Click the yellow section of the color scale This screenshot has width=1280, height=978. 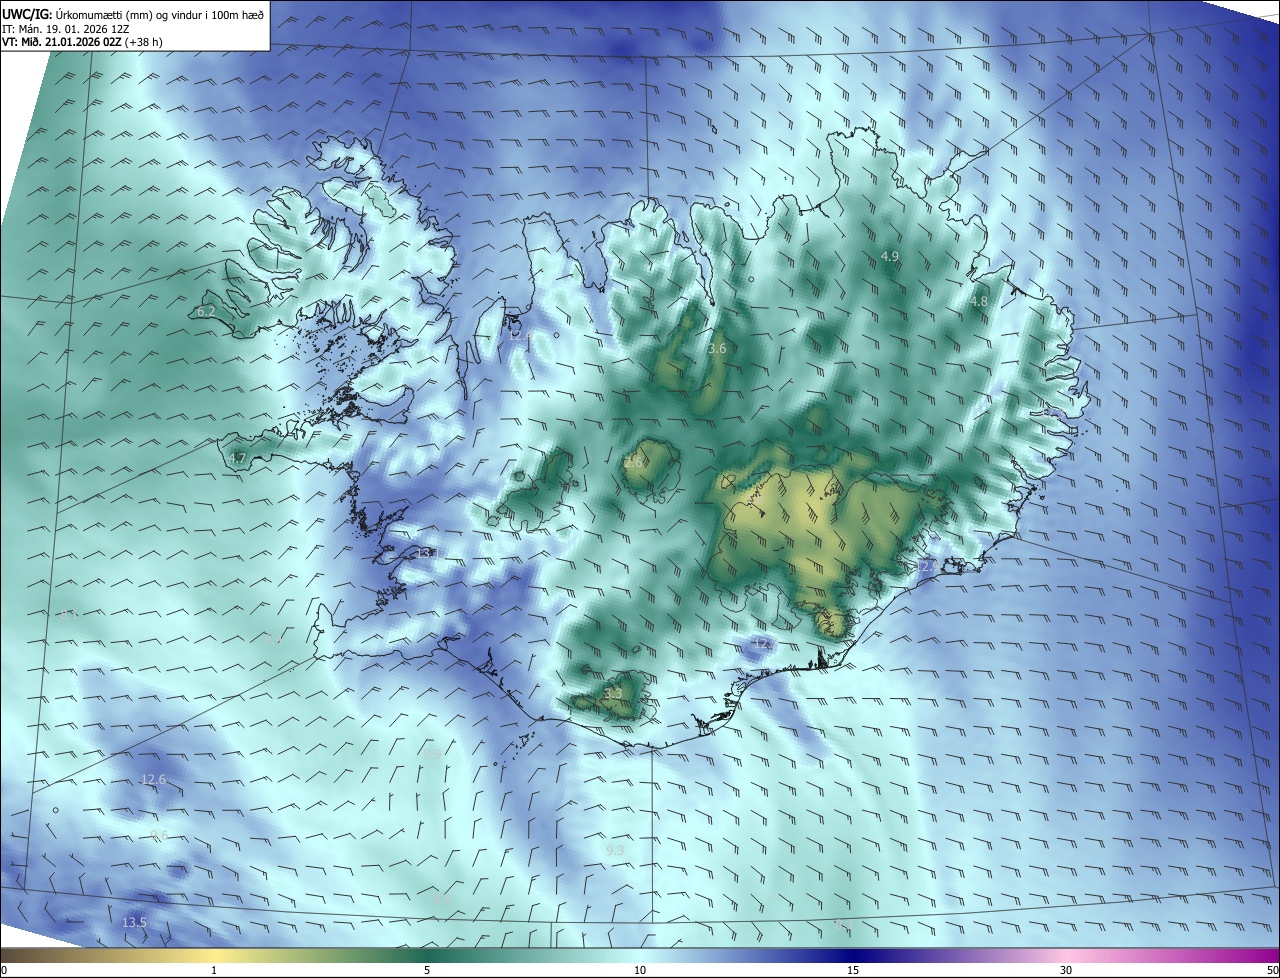pyautogui.click(x=214, y=956)
